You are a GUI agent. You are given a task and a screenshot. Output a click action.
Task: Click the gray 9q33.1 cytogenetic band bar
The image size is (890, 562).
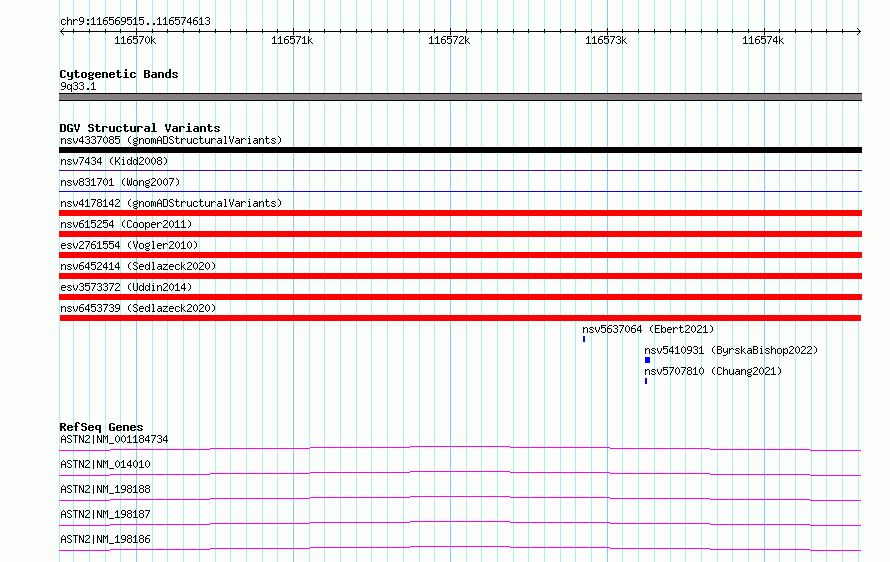(460, 97)
